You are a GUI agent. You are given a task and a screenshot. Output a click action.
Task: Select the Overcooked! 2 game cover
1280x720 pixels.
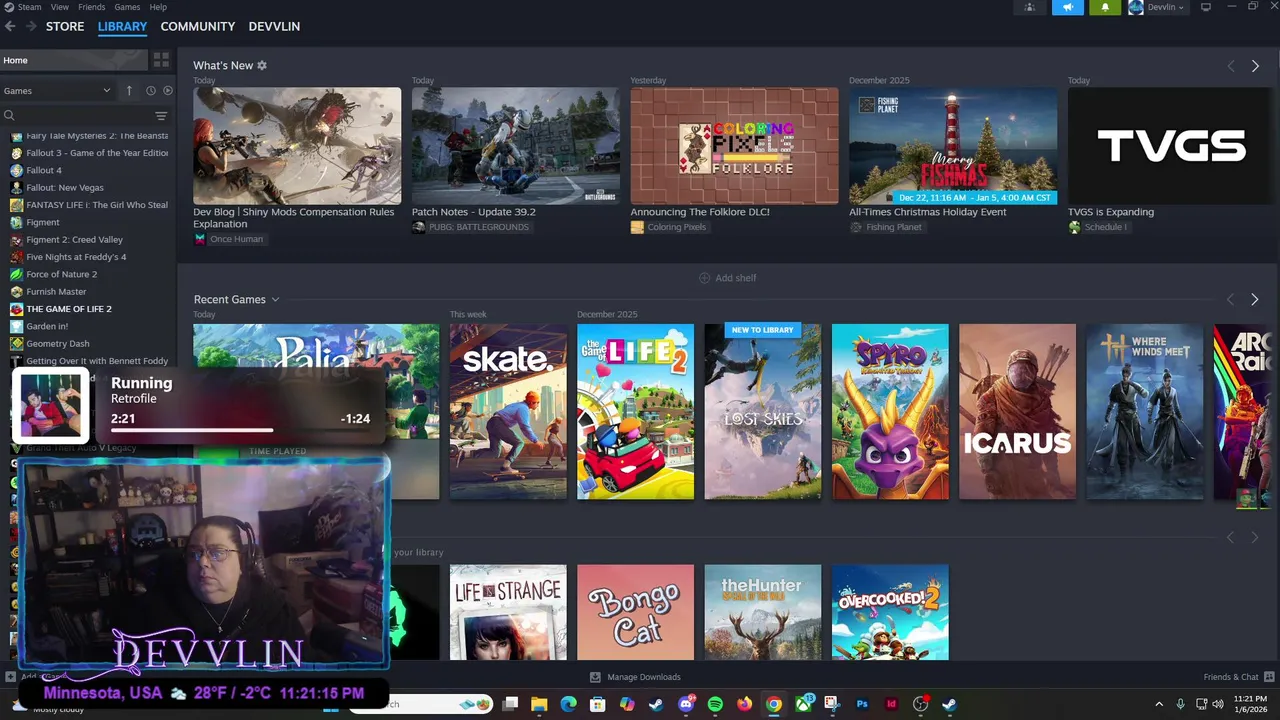890,612
